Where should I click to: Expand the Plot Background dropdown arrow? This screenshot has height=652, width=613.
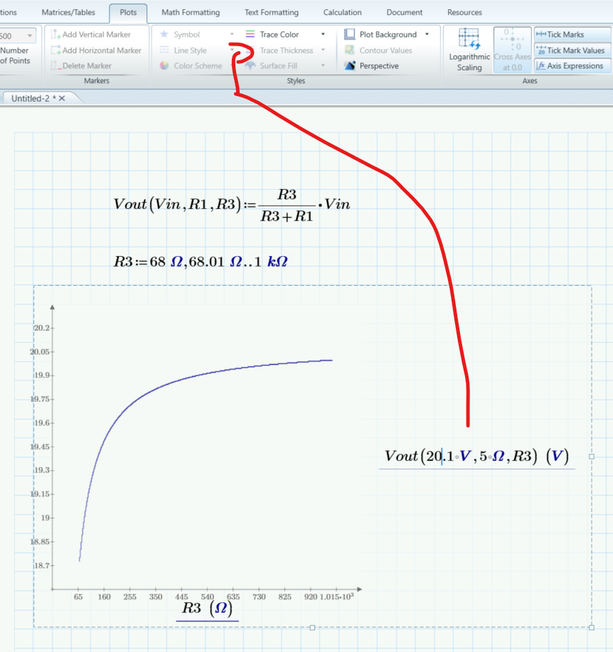[x=427, y=34]
